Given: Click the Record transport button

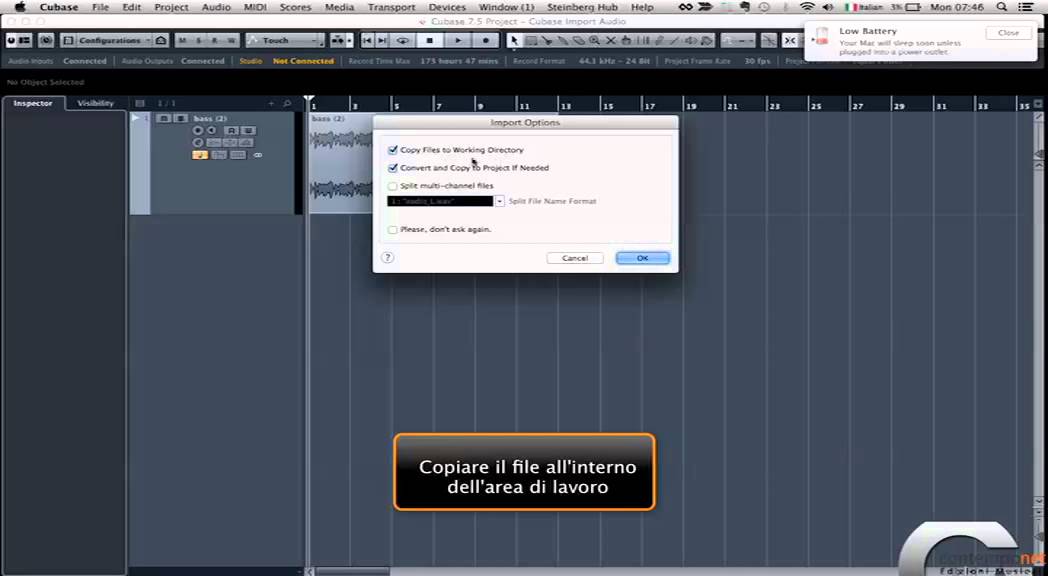Looking at the screenshot, I should point(486,41).
